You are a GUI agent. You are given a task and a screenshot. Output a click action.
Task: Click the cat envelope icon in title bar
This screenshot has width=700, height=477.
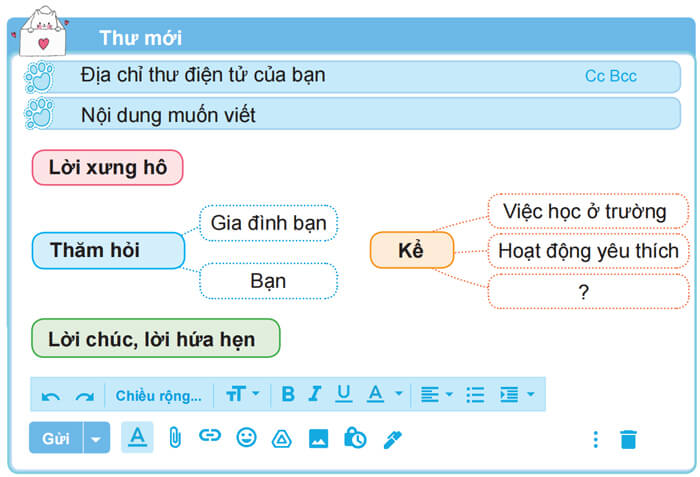click(42, 31)
